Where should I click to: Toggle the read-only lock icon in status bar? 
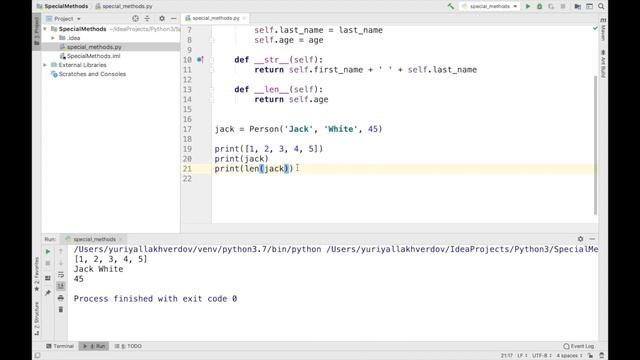[590, 356]
